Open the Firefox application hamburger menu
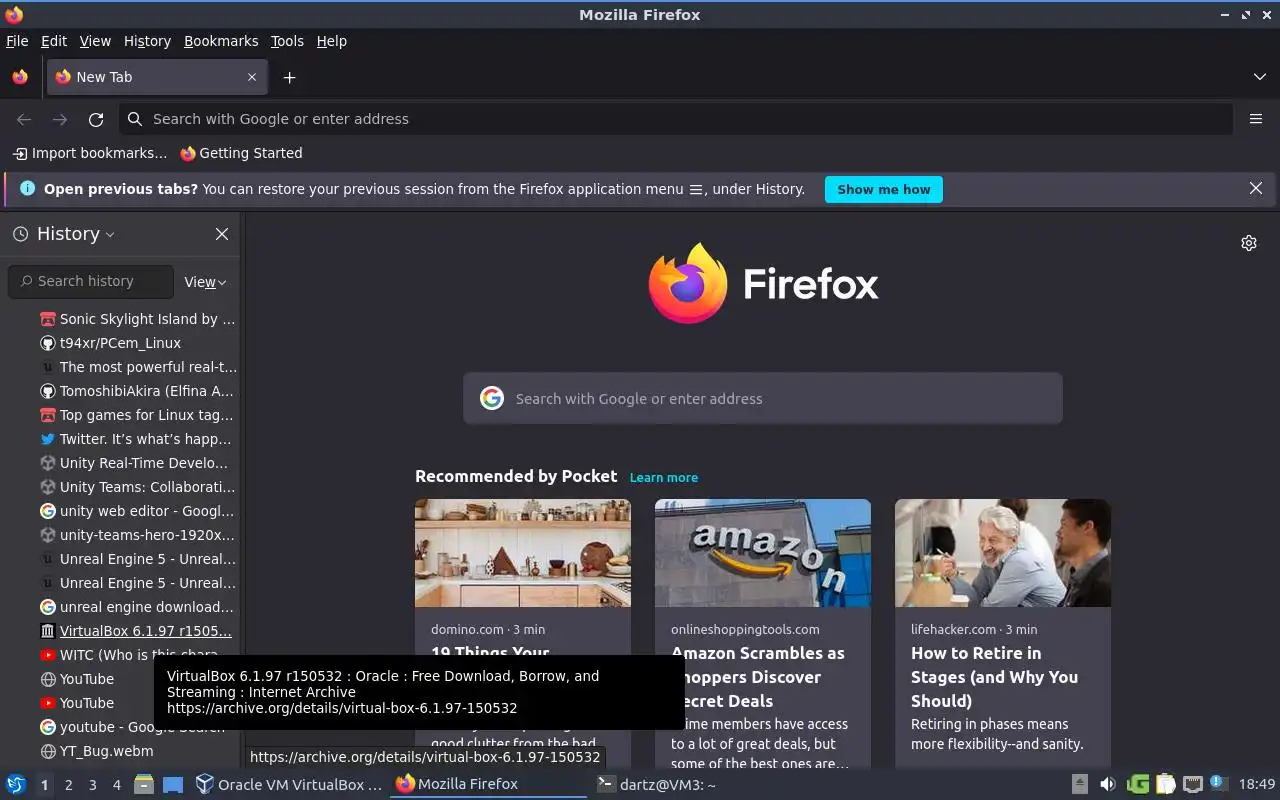 [x=1256, y=119]
